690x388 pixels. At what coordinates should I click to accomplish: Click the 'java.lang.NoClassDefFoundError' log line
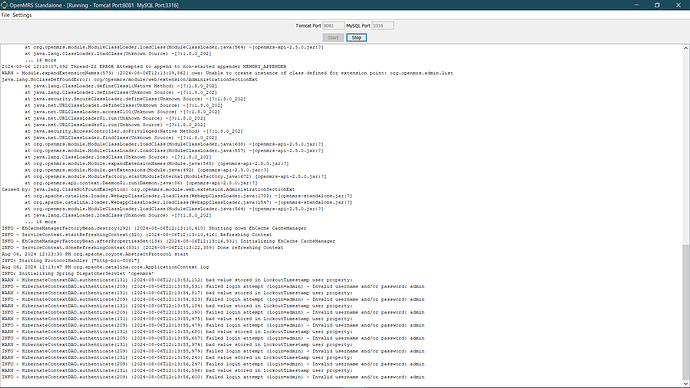(130, 80)
